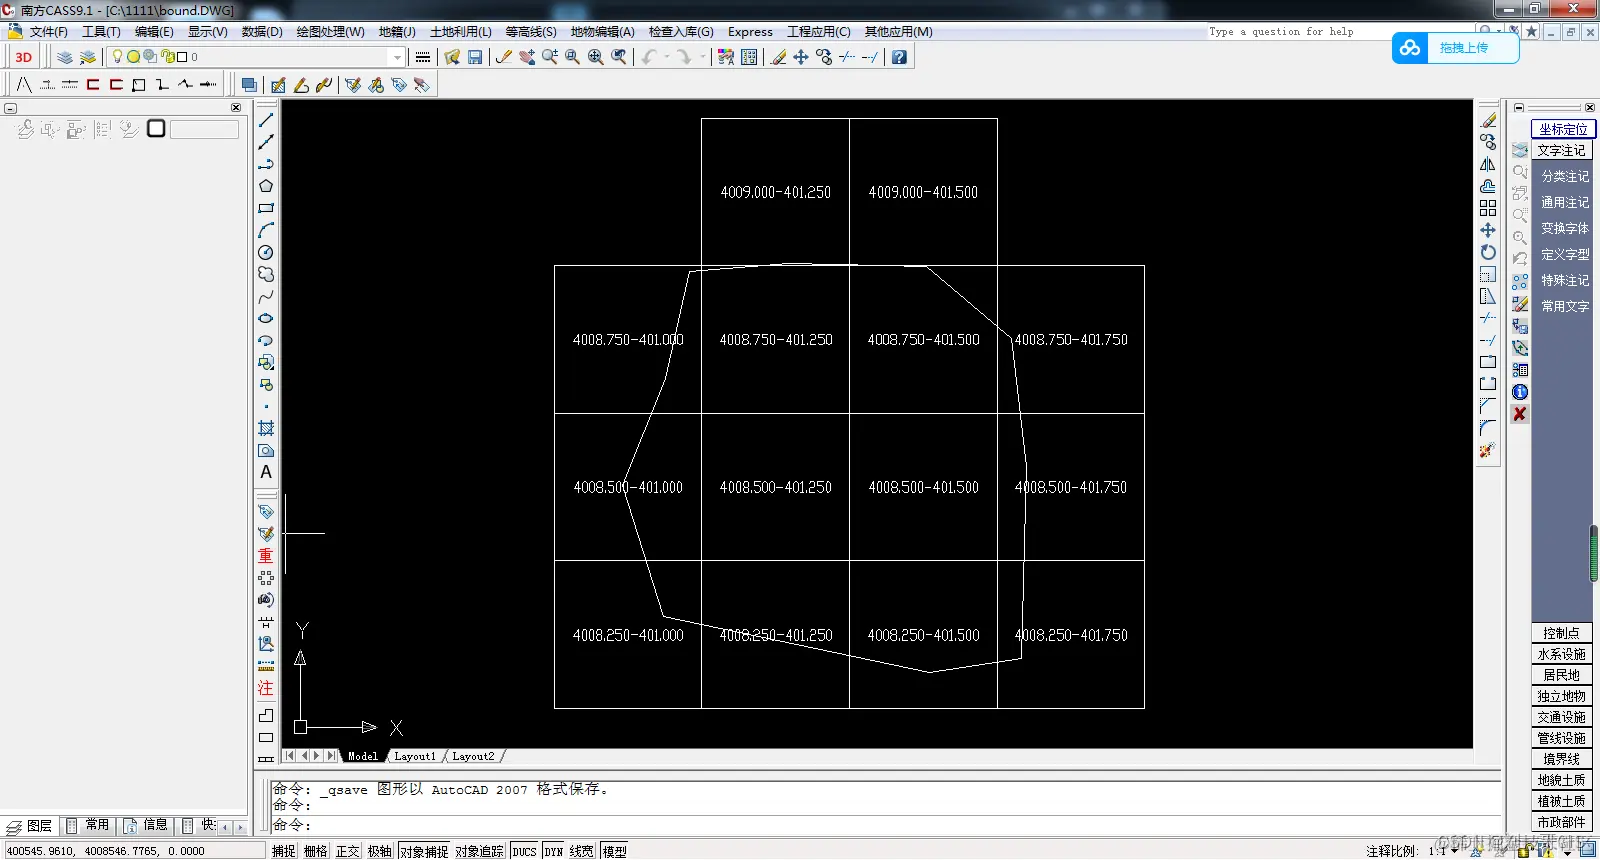Select the text 'A' tool

[x=266, y=472]
